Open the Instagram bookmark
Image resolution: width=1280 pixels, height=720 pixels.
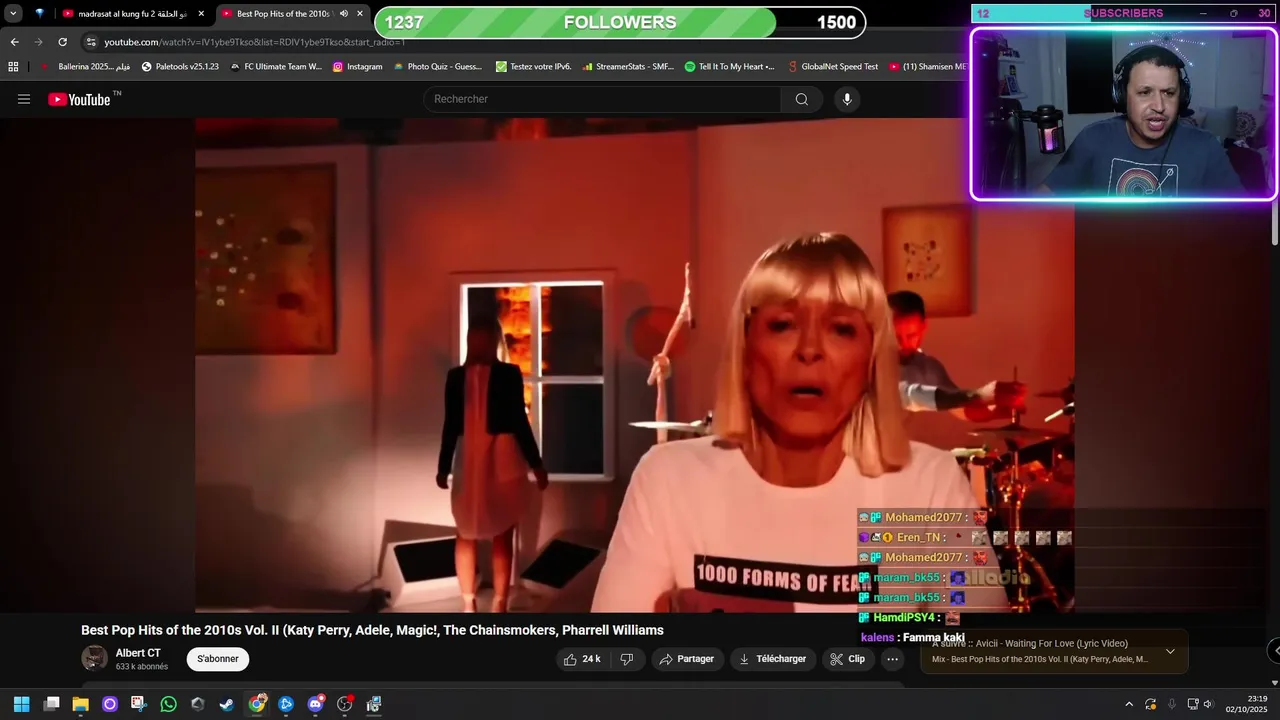pos(357,67)
